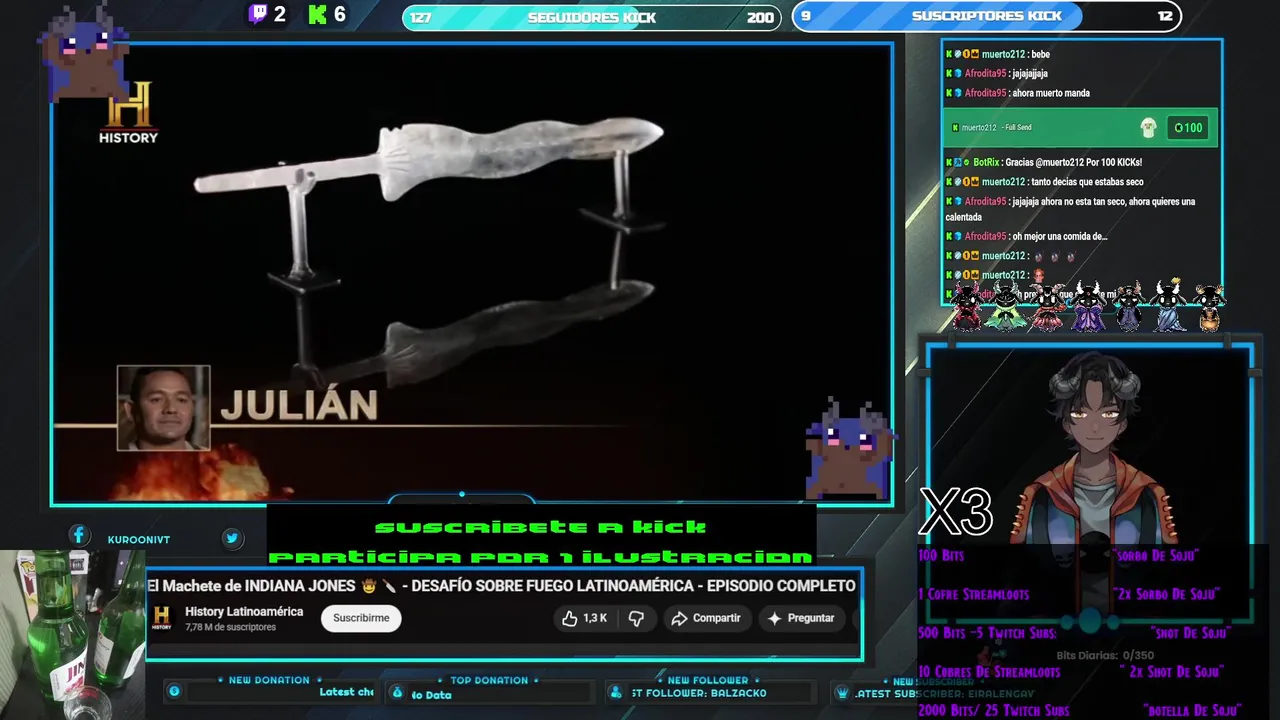Click the seguidores goal value 200
1280x720 pixels.
760,17
